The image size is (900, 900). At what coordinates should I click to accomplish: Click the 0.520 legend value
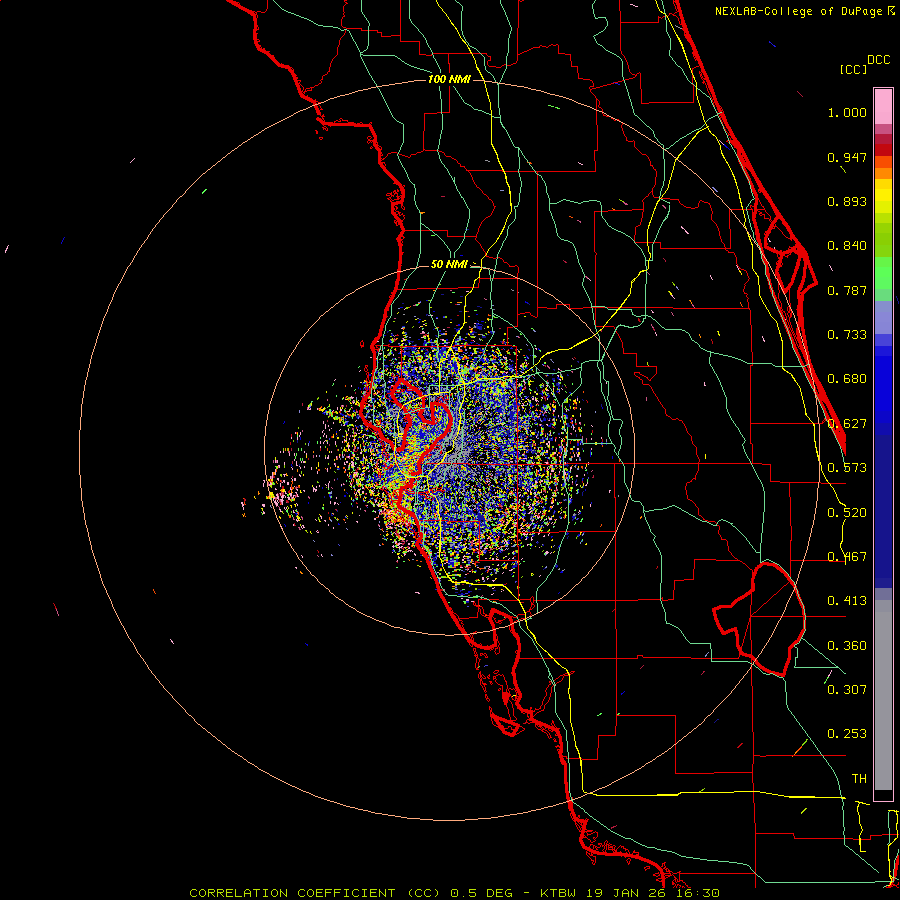tap(847, 513)
